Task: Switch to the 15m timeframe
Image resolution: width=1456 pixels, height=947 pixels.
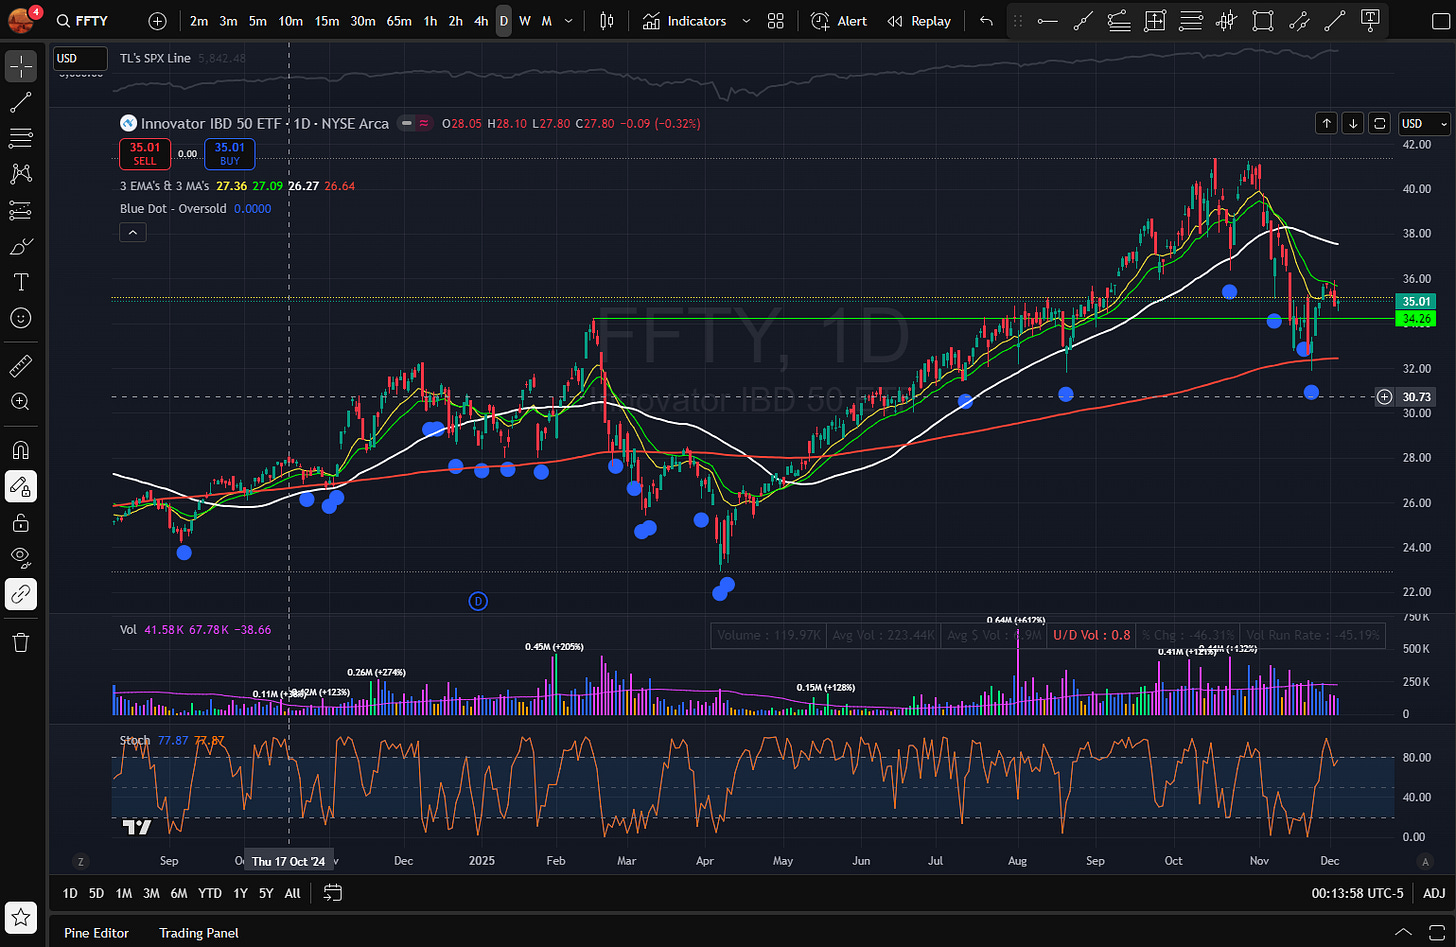Action: click(x=326, y=21)
